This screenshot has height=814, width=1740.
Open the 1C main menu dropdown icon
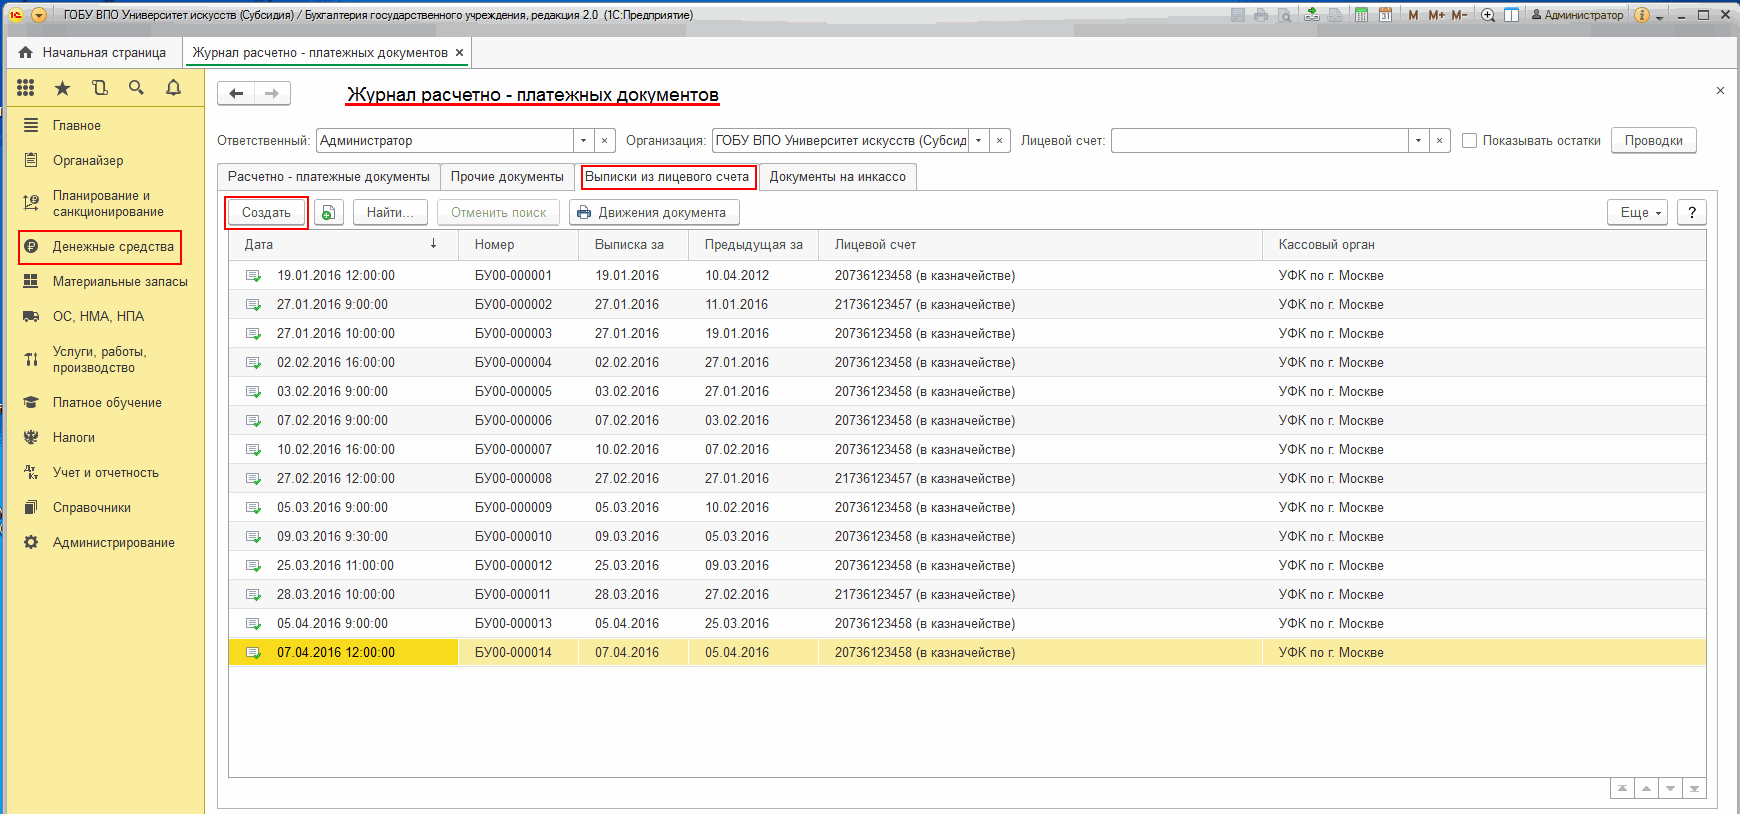coord(39,15)
